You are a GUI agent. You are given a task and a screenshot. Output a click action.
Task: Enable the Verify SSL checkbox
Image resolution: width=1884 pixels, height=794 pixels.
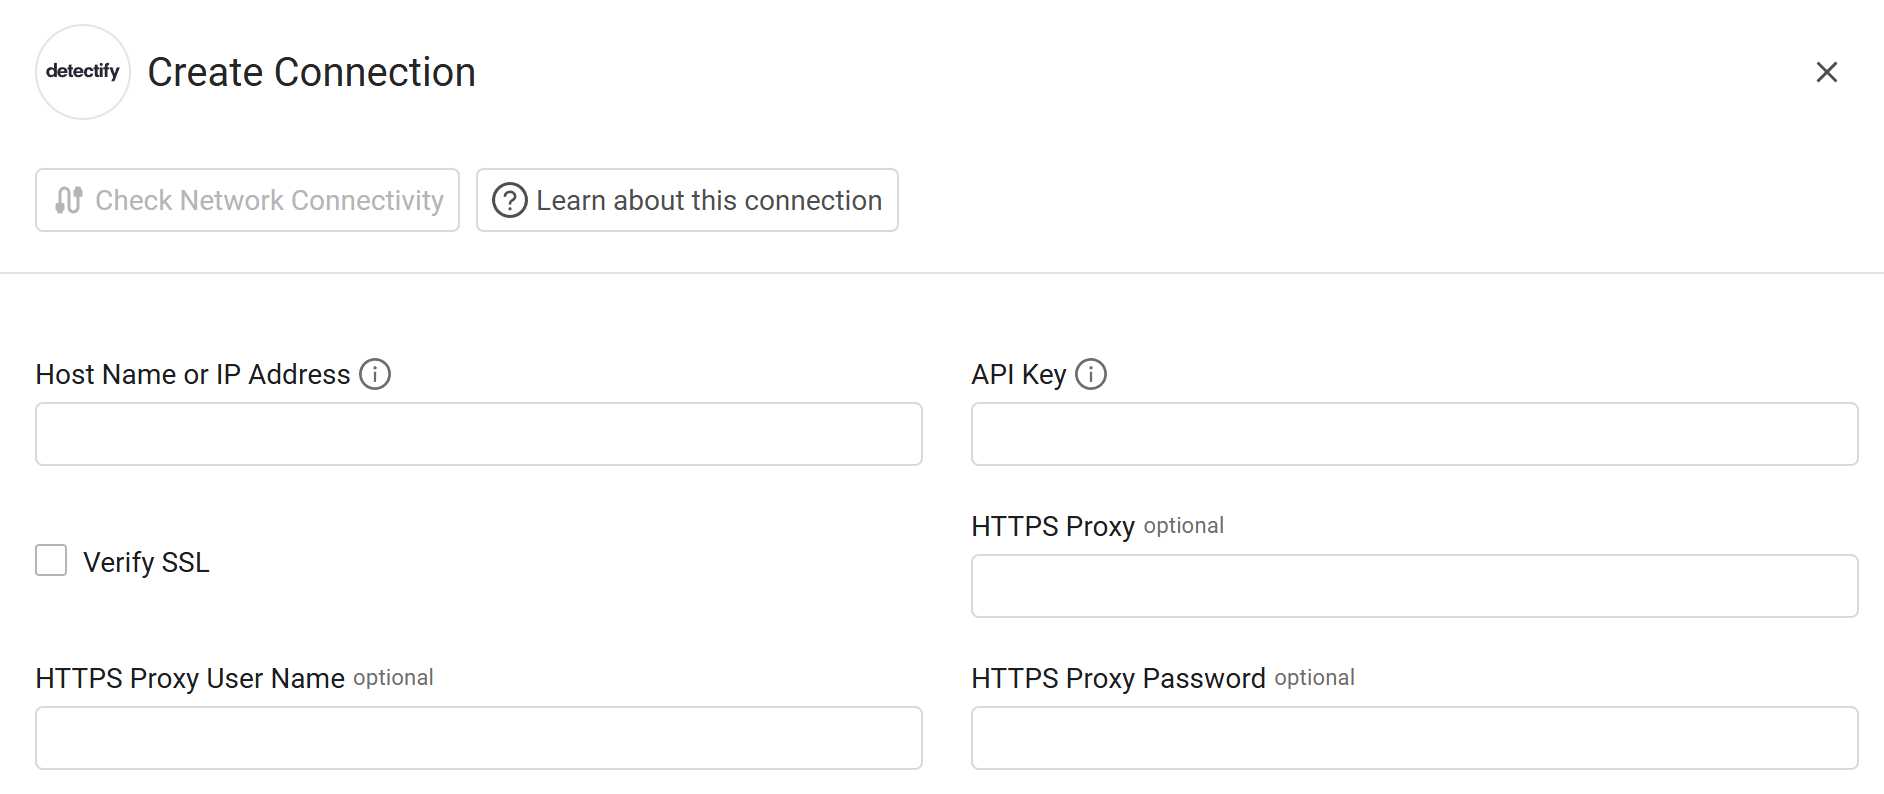pyautogui.click(x=51, y=561)
